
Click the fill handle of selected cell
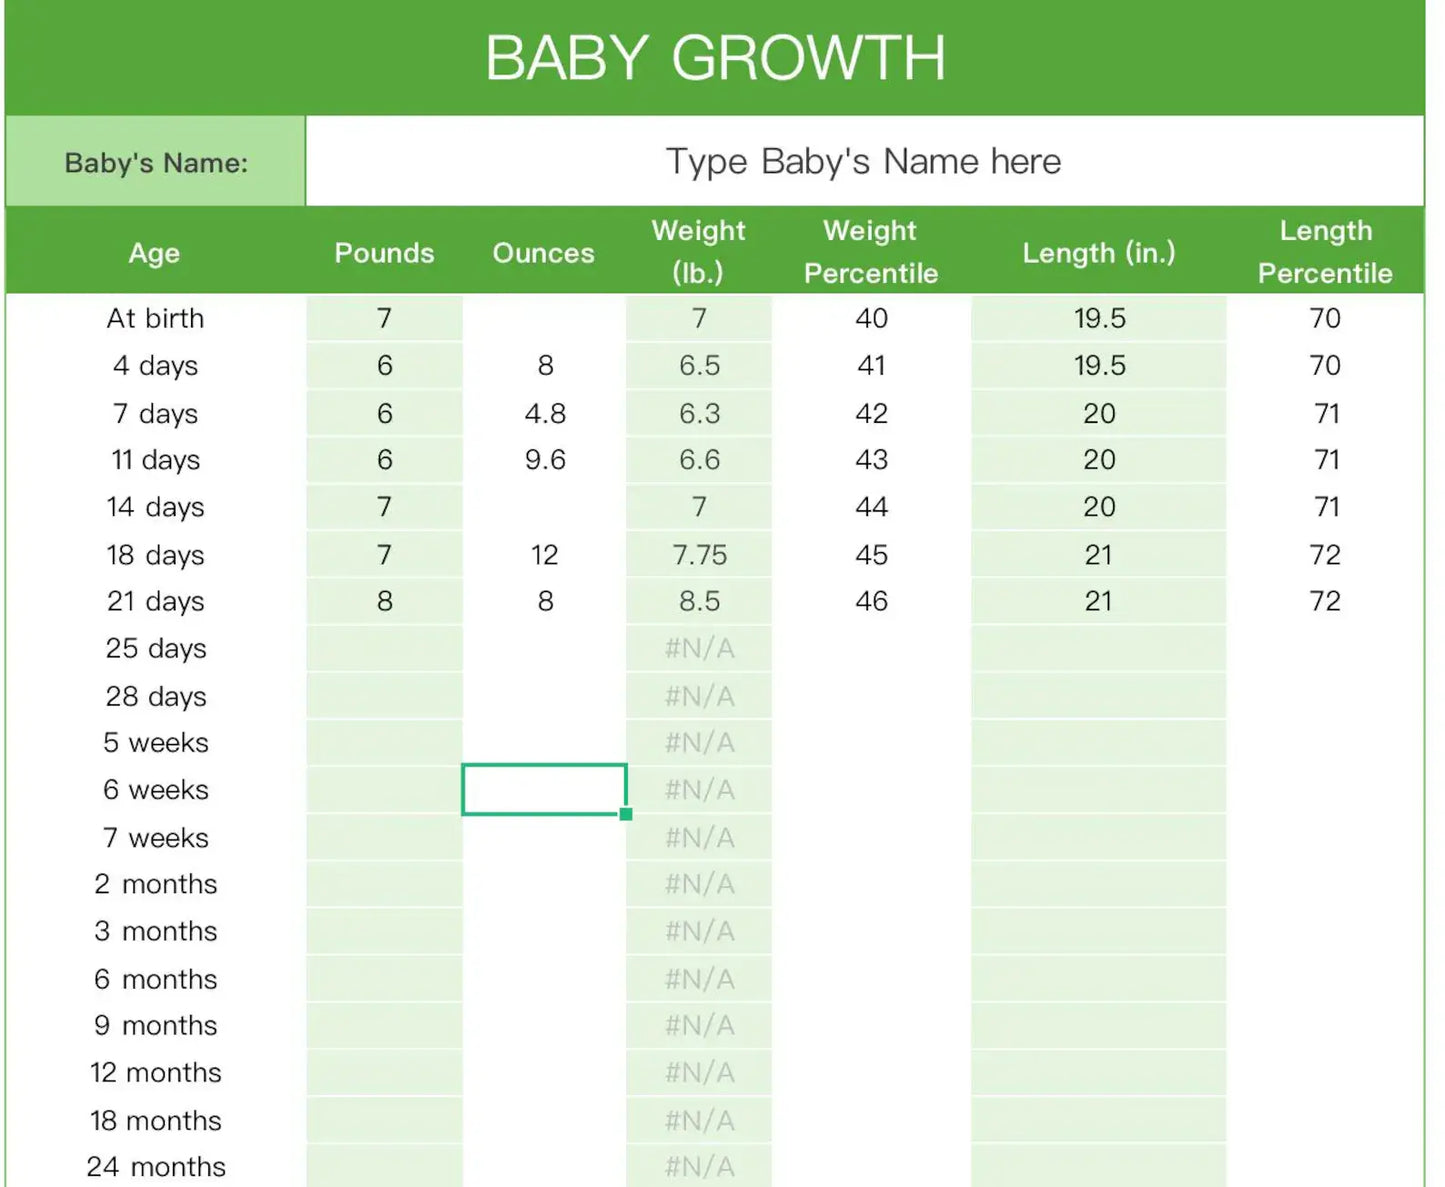coord(626,814)
